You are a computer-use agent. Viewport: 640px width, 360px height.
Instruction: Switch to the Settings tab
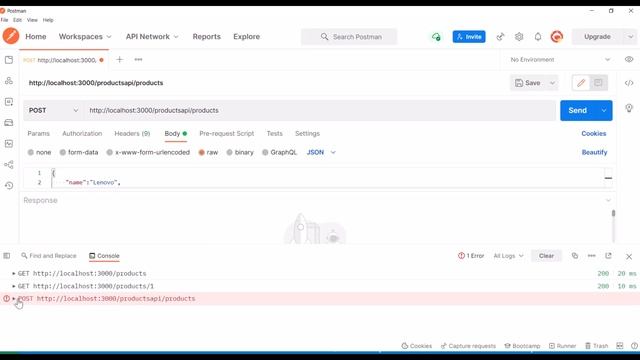coord(307,133)
